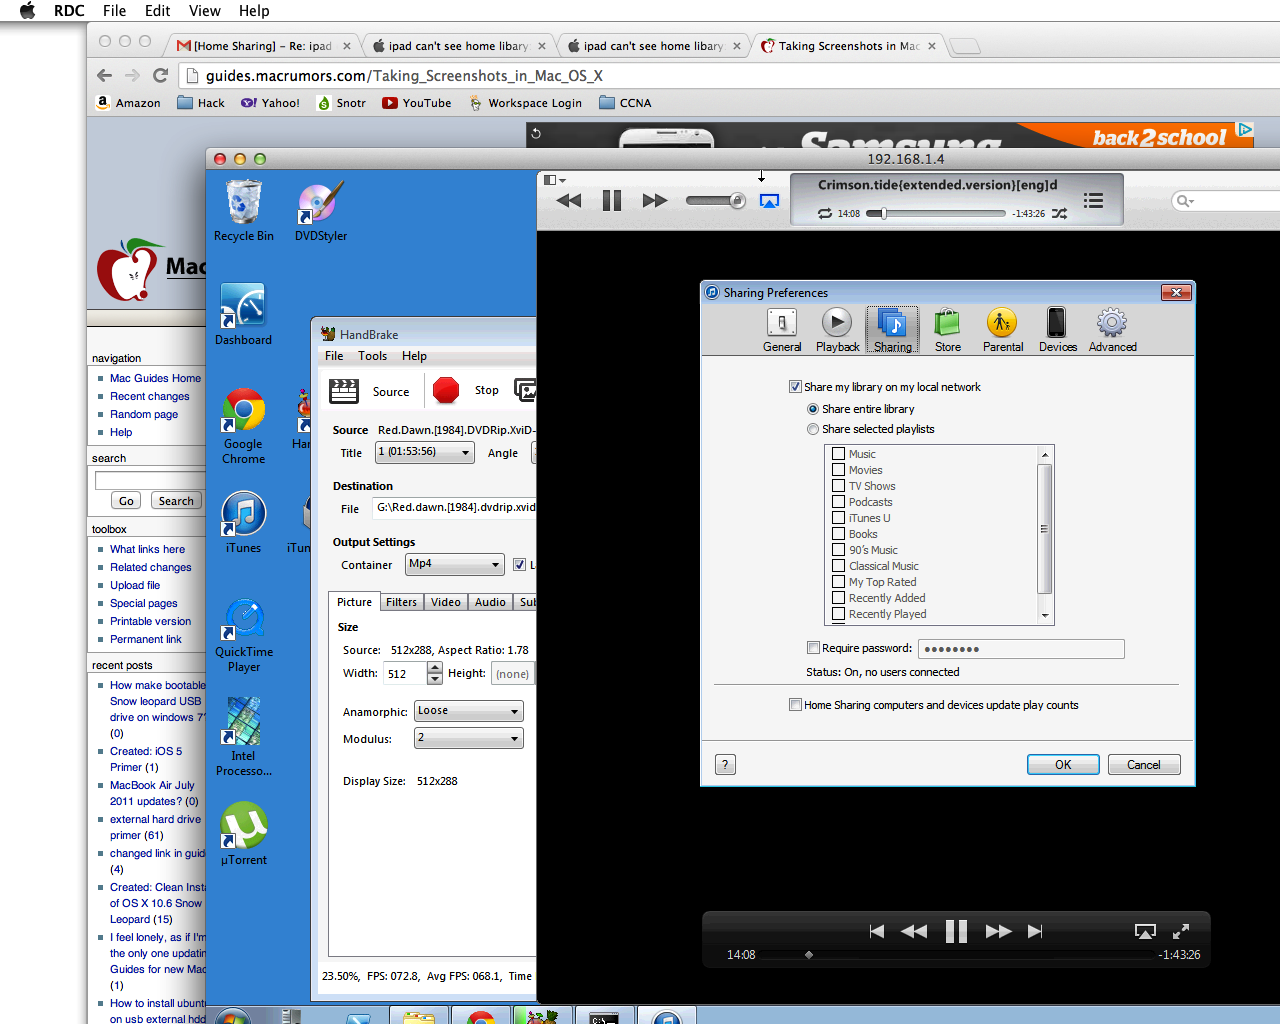Toggle Share my library on local network
The height and width of the screenshot is (1024, 1280).
795,387
